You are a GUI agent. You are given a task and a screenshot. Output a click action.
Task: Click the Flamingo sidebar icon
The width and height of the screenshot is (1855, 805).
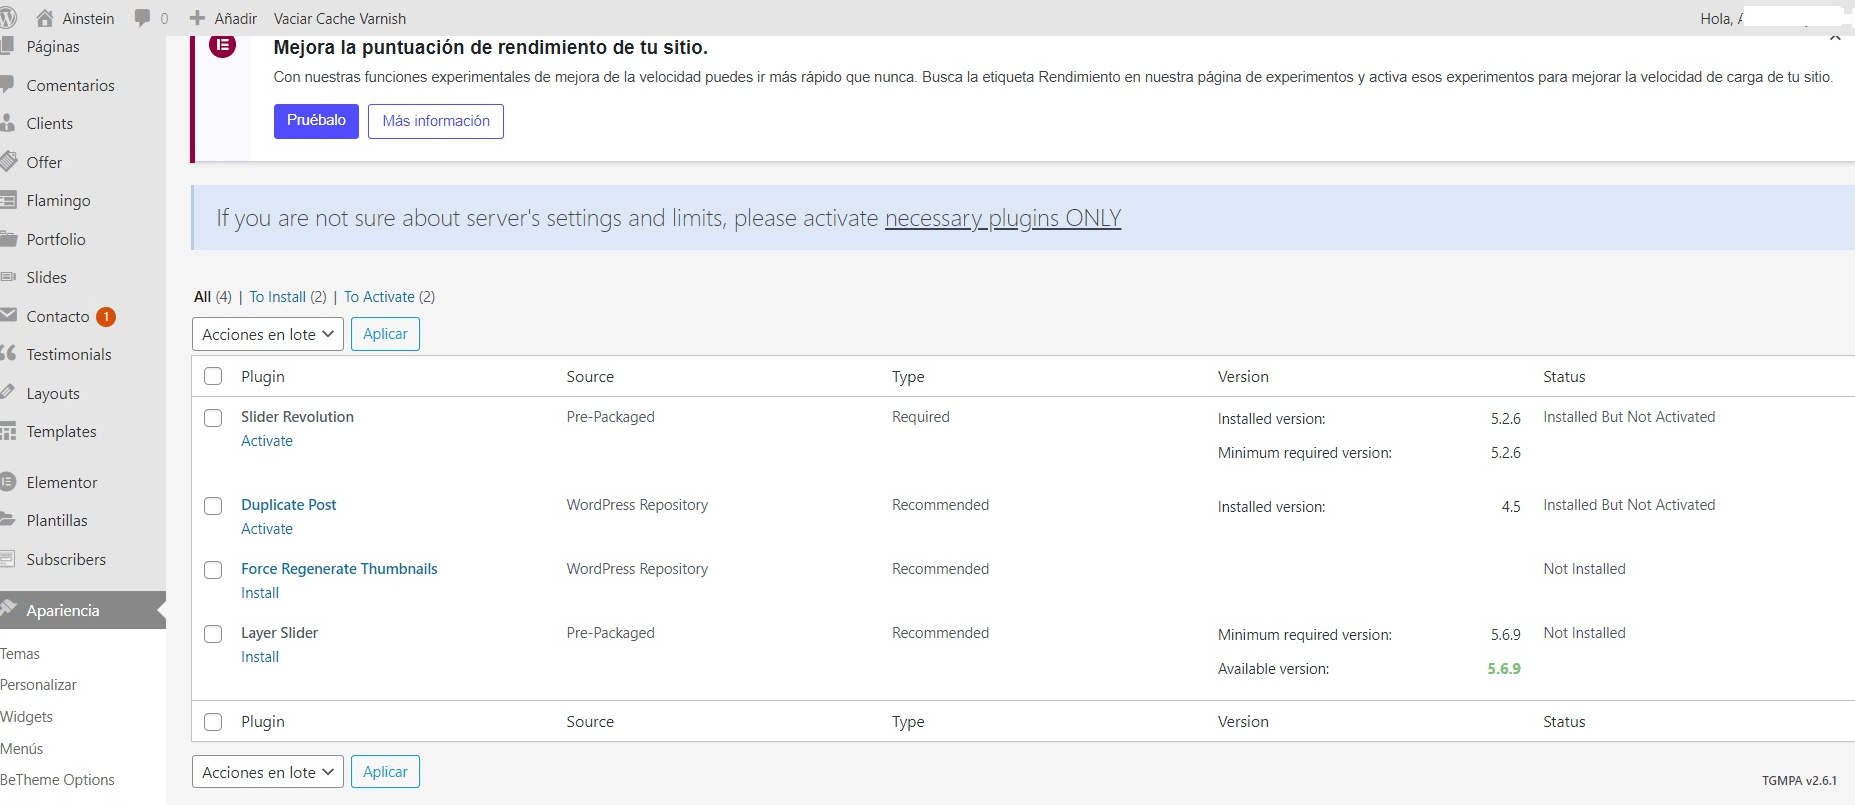point(7,200)
